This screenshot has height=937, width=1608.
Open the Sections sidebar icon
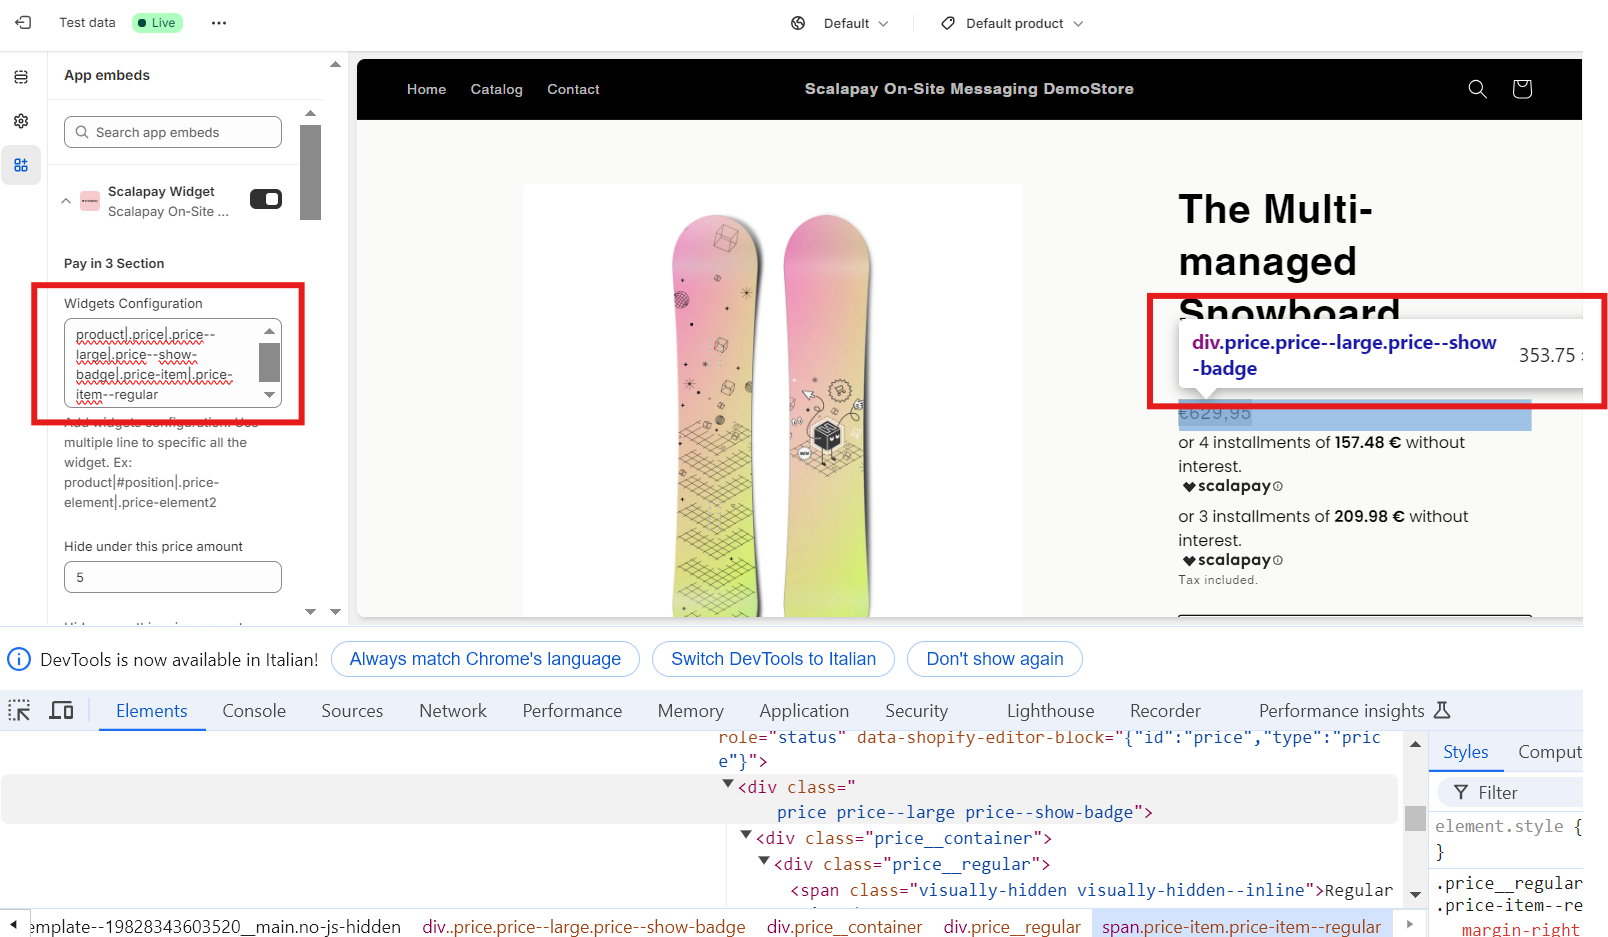21,77
